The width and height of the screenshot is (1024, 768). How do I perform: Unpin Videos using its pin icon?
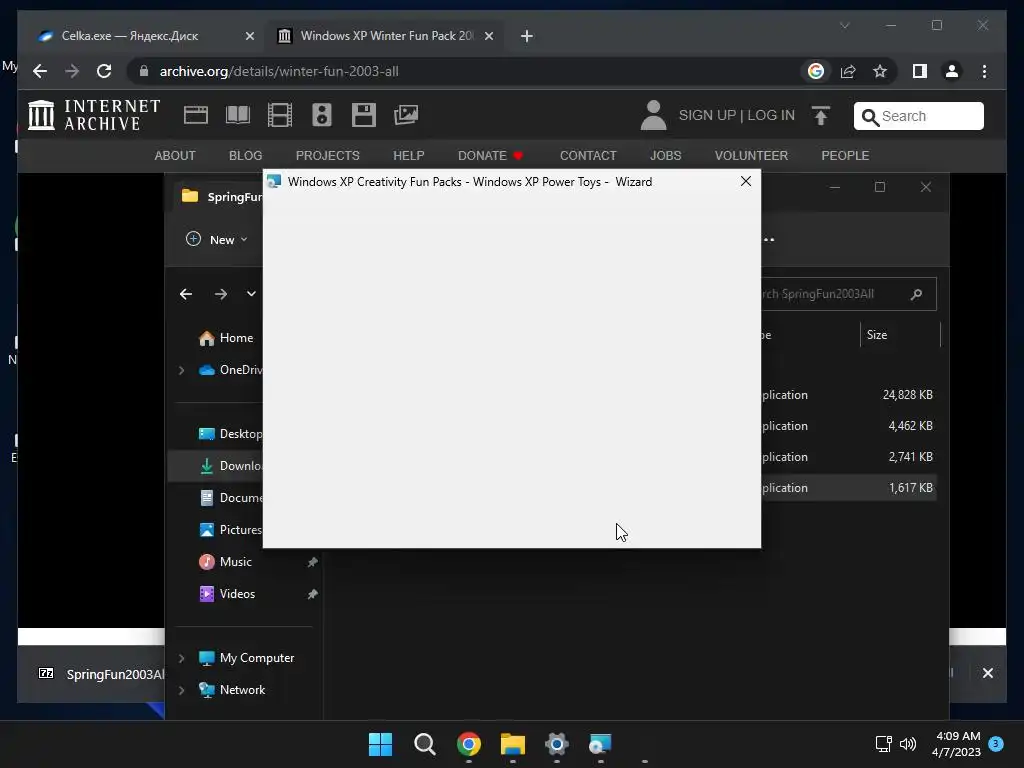[x=312, y=594]
